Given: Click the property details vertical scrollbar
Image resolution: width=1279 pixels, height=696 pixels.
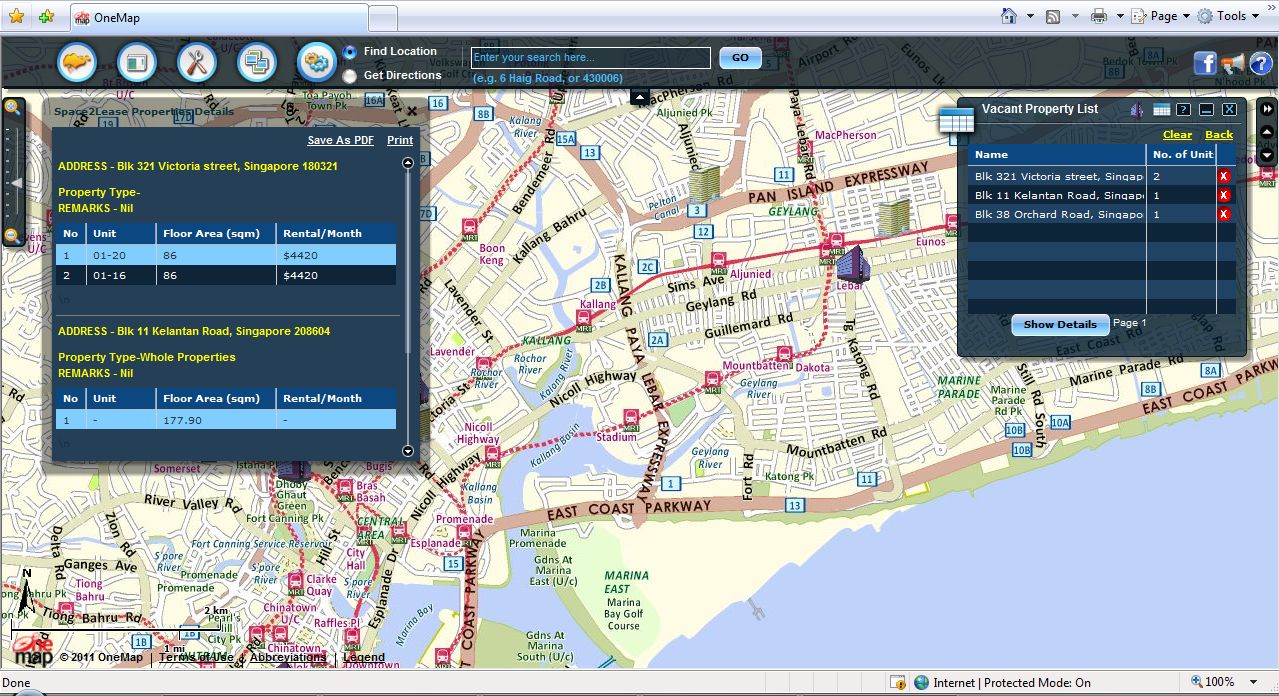Looking at the screenshot, I should 407,260.
